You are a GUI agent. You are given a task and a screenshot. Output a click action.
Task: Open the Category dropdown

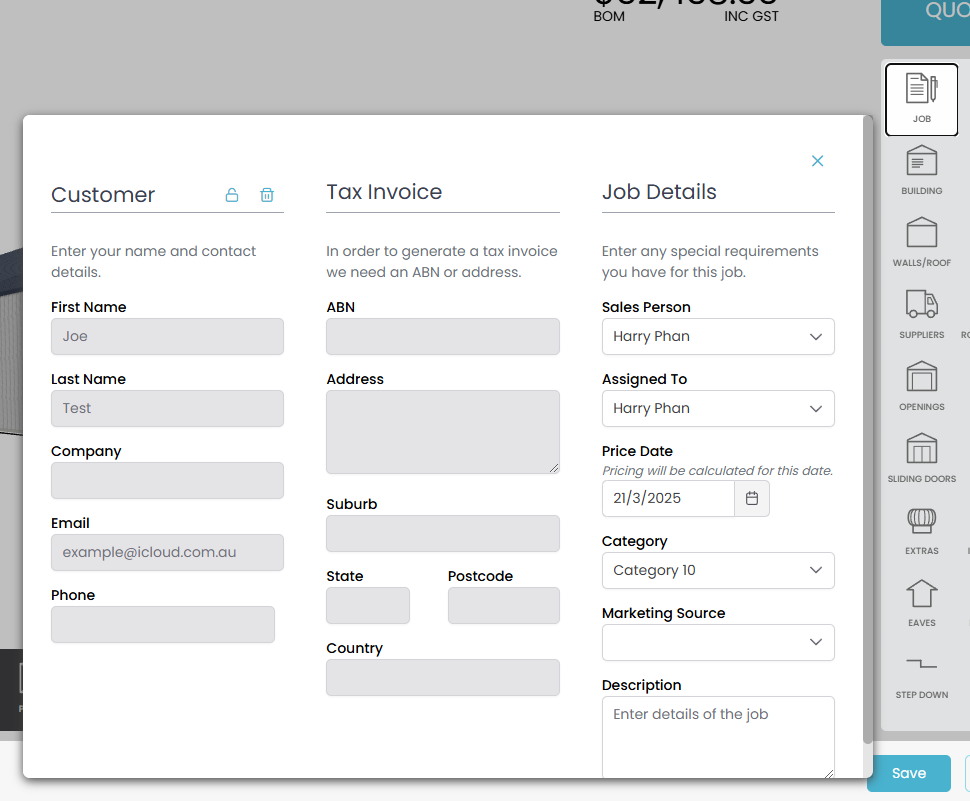717,571
